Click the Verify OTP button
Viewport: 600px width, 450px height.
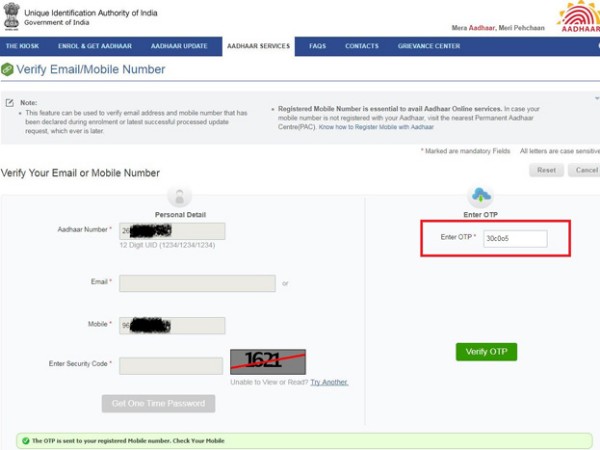tap(486, 352)
